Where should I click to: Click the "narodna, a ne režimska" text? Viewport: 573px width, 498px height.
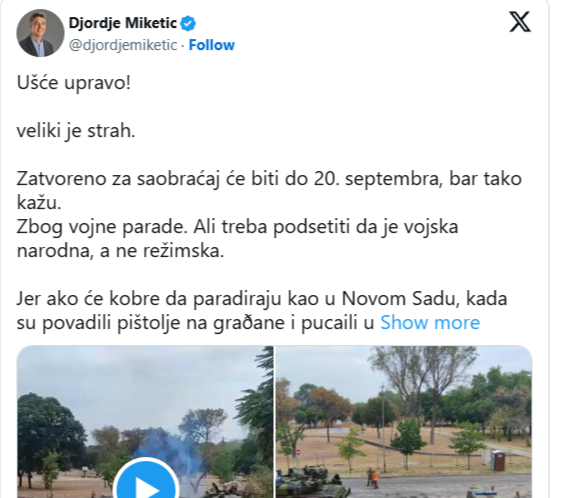[x=120, y=251]
